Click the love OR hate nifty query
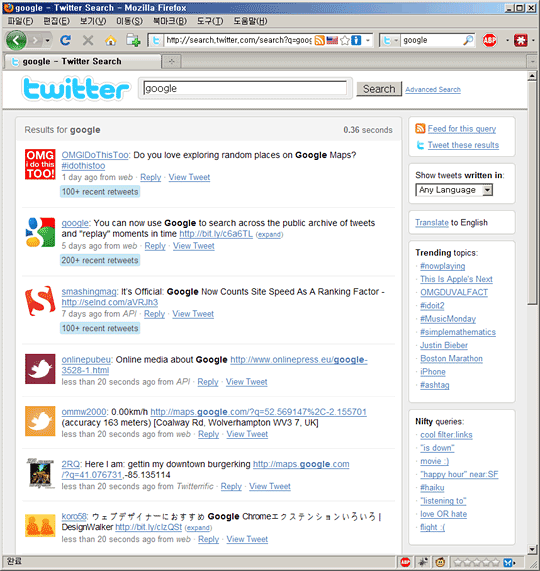The height and width of the screenshot is (571, 540). [x=444, y=514]
